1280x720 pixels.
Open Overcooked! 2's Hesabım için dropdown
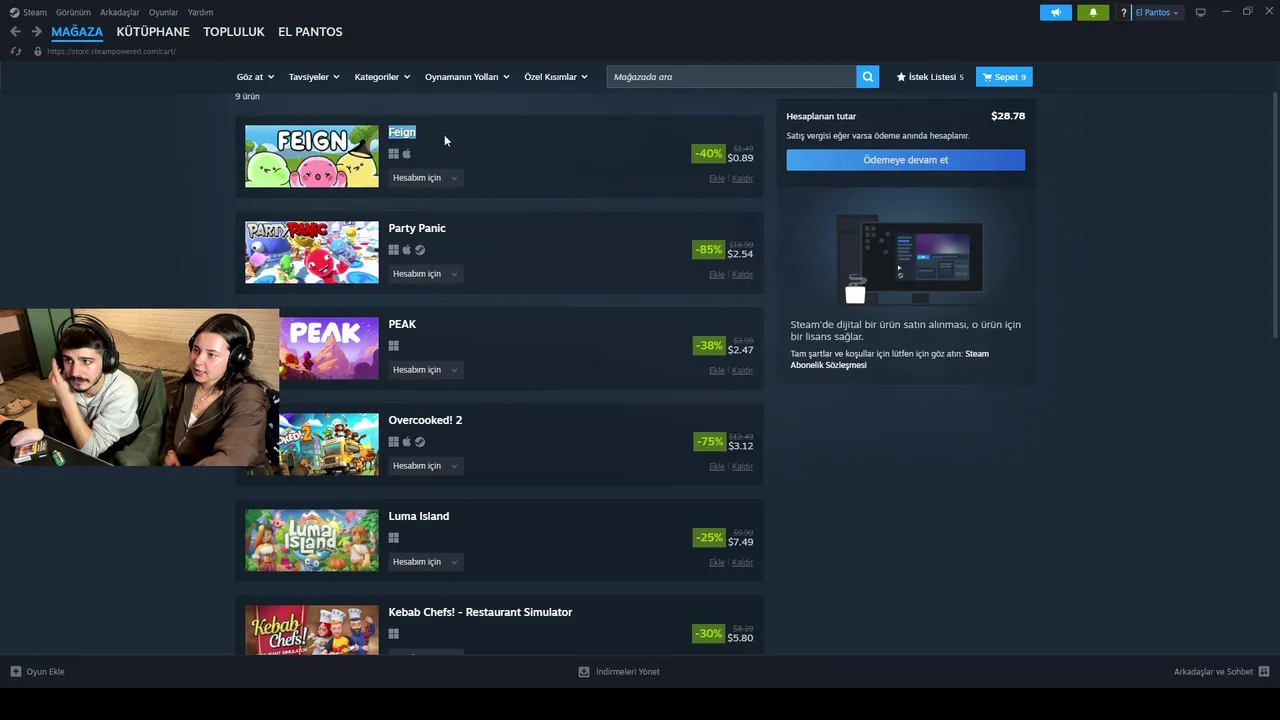coord(425,466)
